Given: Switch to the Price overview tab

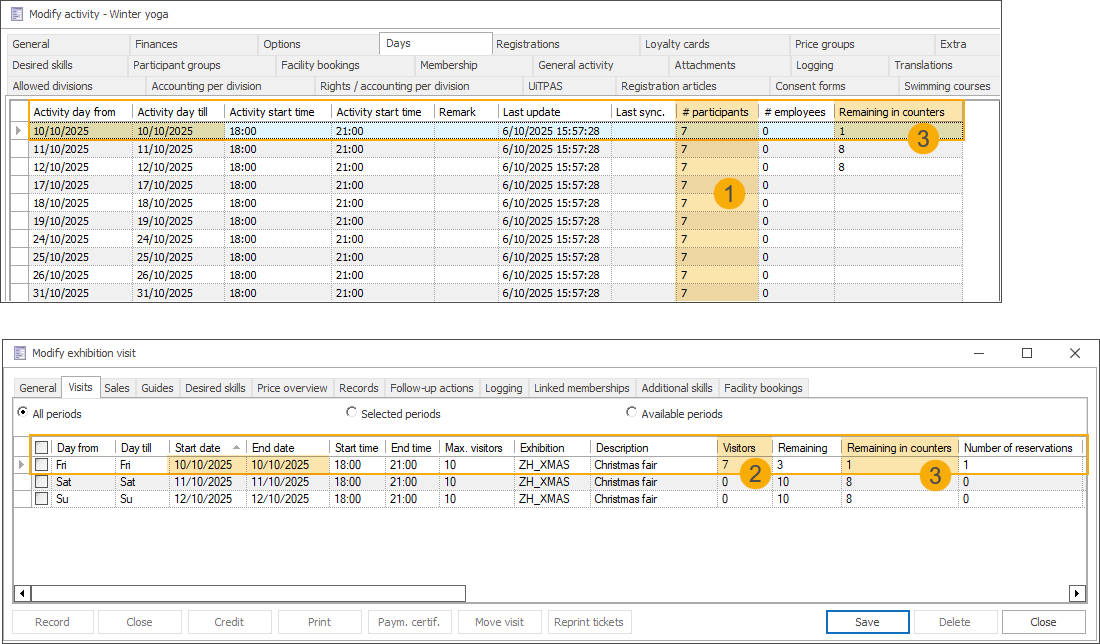Looking at the screenshot, I should tap(292, 388).
